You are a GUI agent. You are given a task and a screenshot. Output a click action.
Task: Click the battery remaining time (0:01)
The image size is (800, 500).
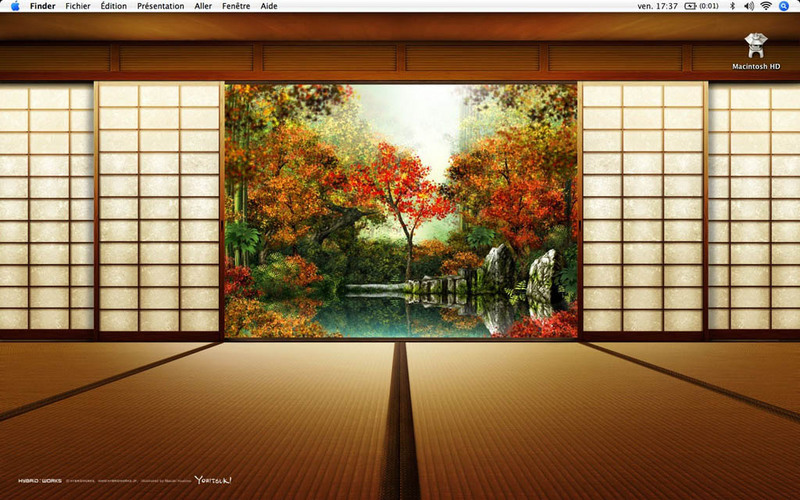709,6
